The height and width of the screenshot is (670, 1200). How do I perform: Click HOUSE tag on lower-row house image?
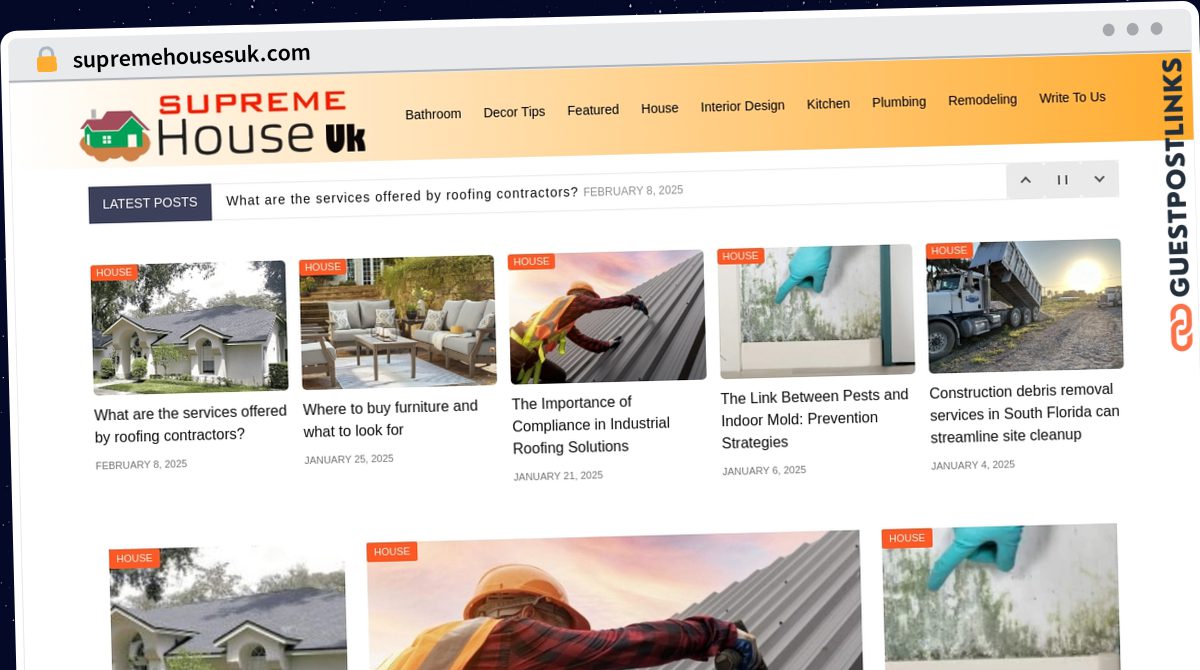(134, 559)
